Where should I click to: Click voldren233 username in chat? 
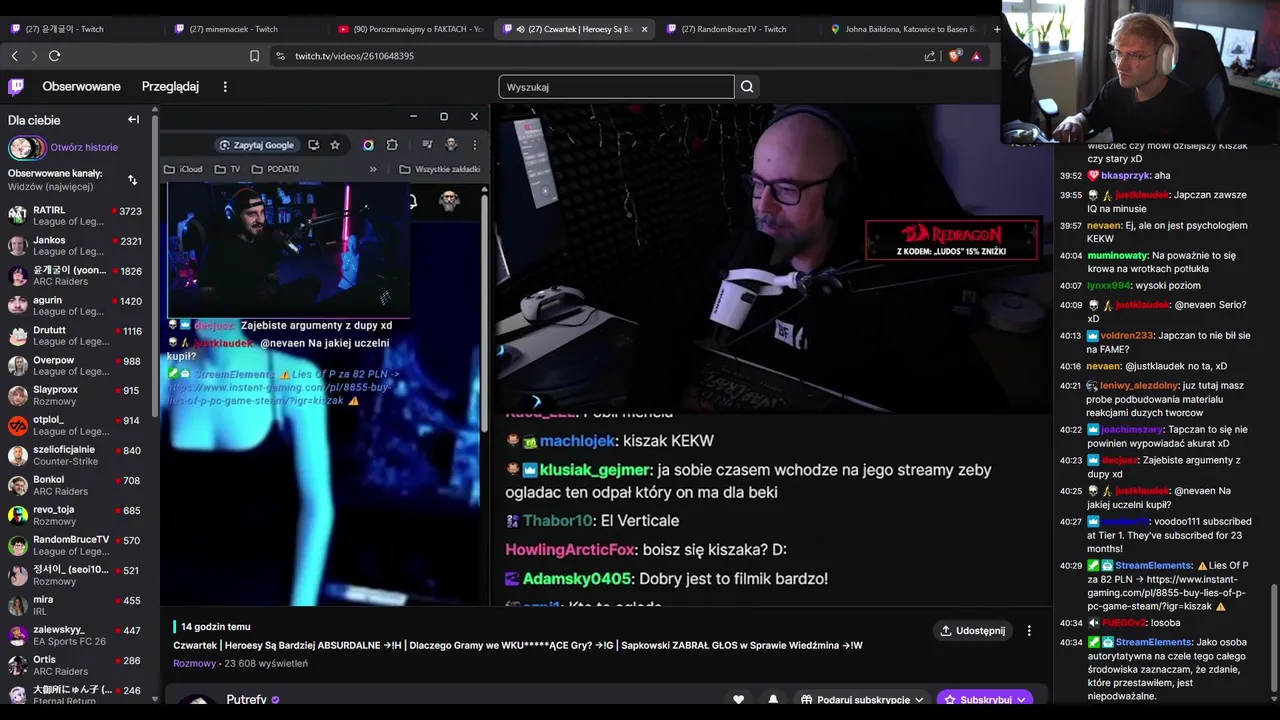pos(1127,336)
